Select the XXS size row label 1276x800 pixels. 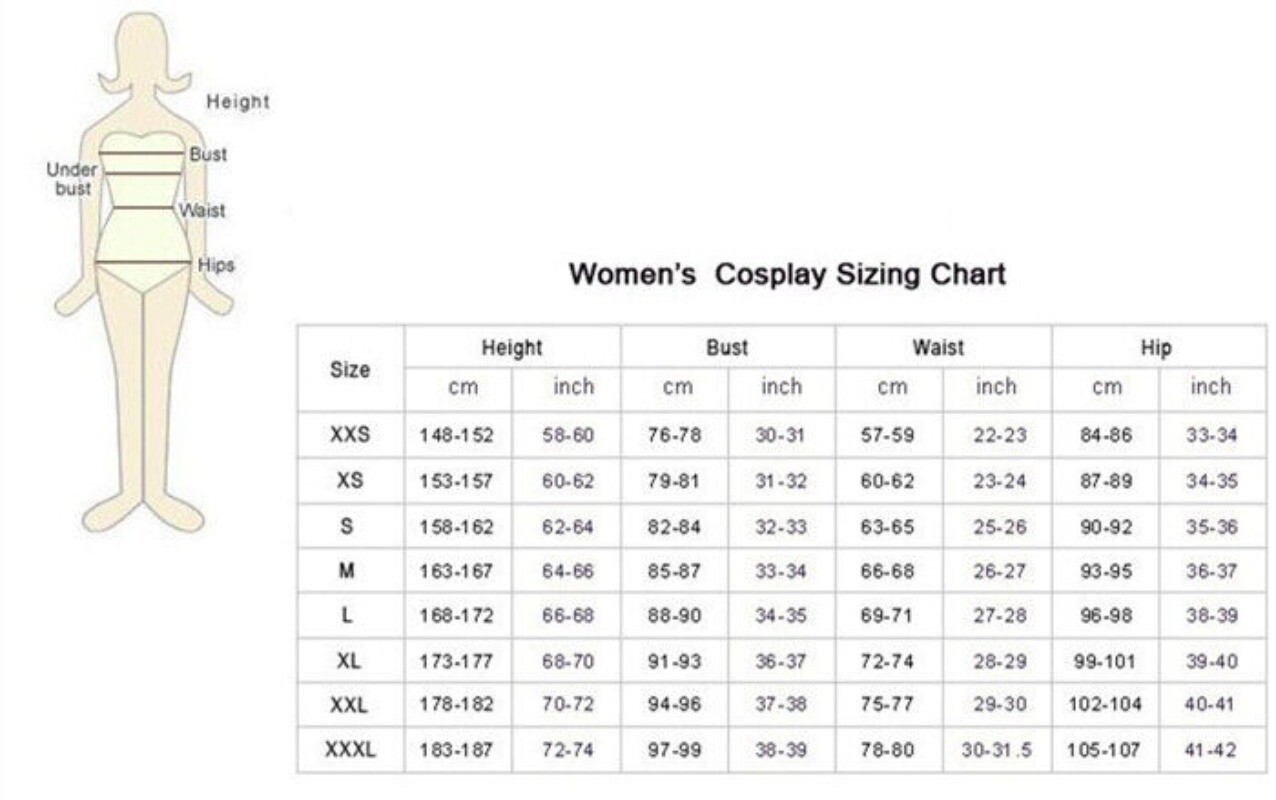350,435
